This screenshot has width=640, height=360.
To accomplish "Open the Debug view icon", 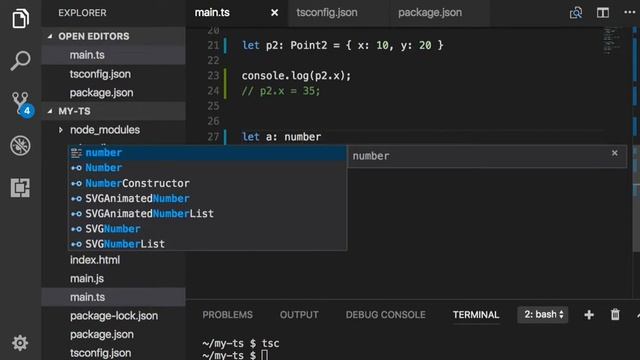I will click(20, 145).
